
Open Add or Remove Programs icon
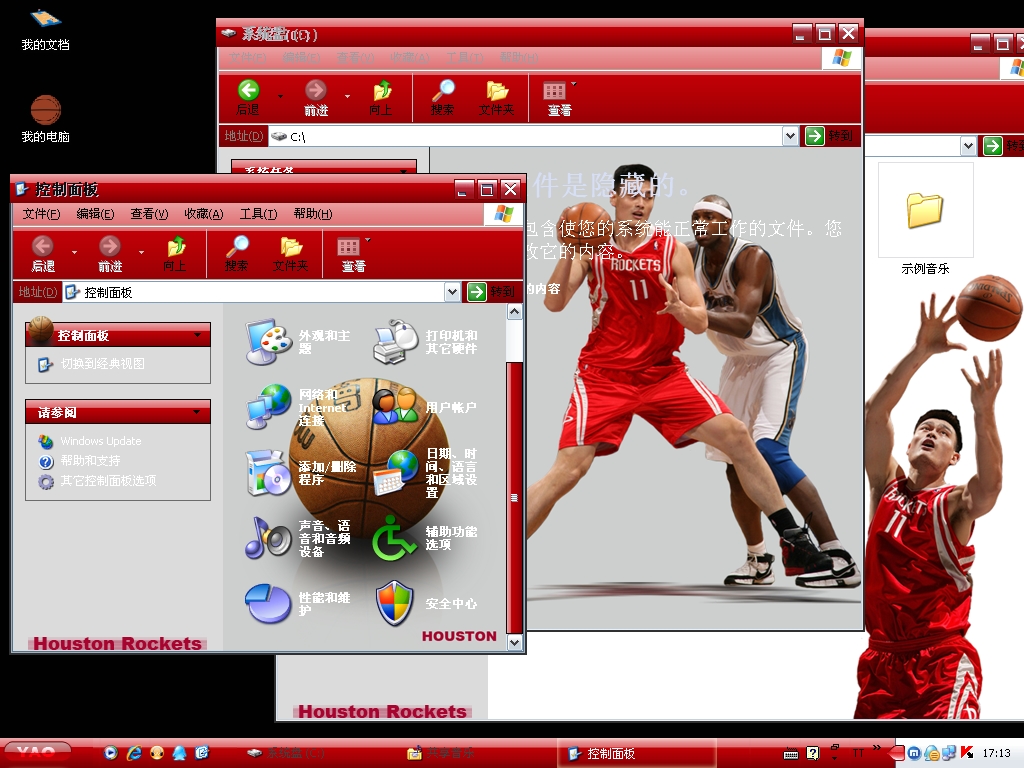click(268, 472)
